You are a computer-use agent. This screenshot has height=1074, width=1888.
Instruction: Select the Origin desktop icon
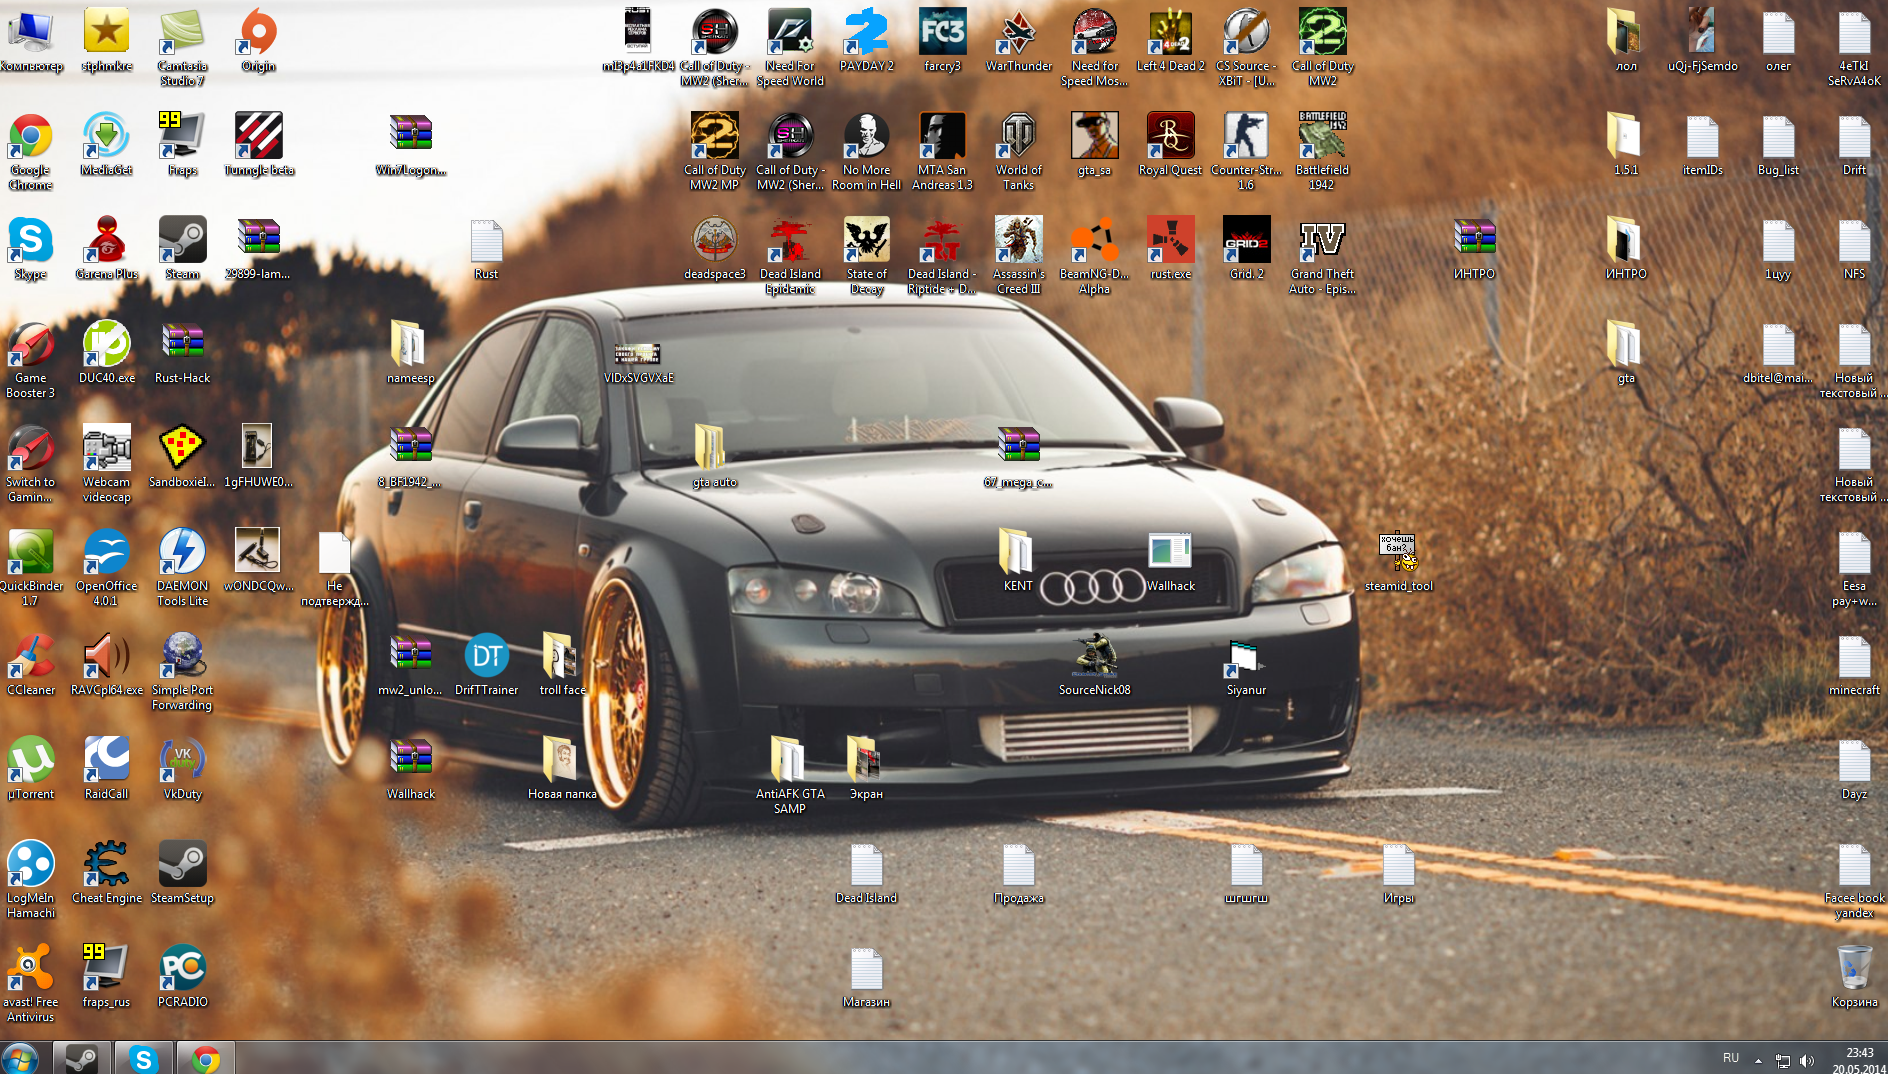pos(259,40)
